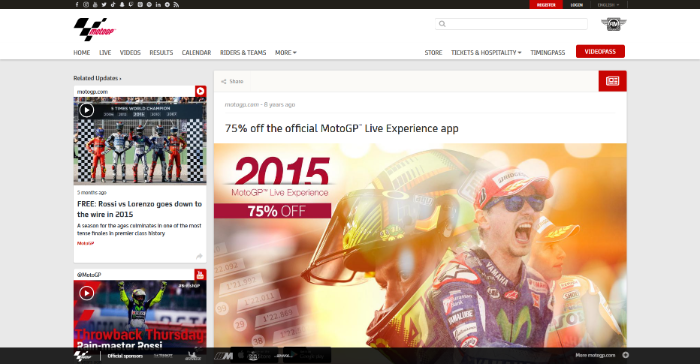Screen dimensions: 700x364
Task: Go to the HOME menu item
Action: coord(82,53)
